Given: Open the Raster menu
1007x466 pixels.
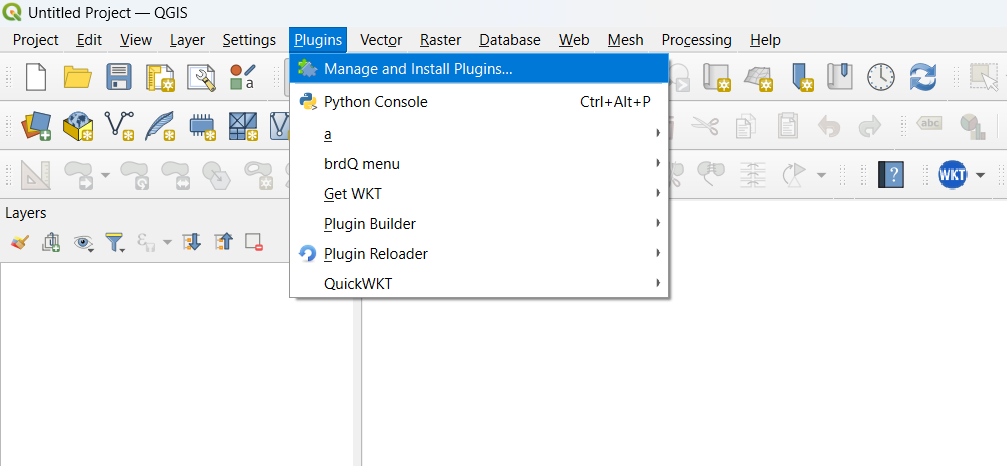Looking at the screenshot, I should tap(441, 40).
